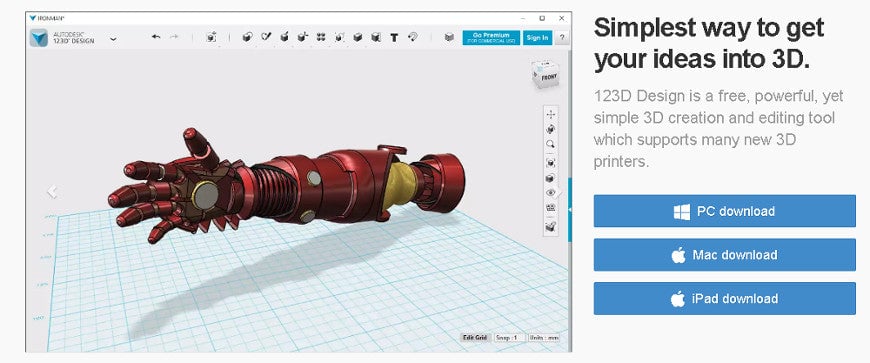Open the Pattern tool icon
This screenshot has width=870, height=363.
click(x=321, y=37)
